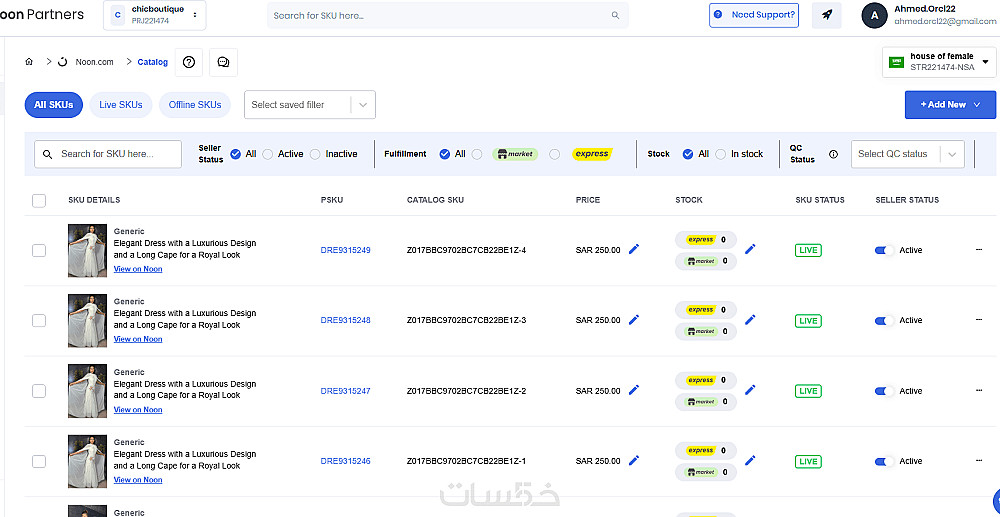The image size is (1000, 517).
Task: Toggle seller status switch for DRE9315249
Action: [885, 250]
